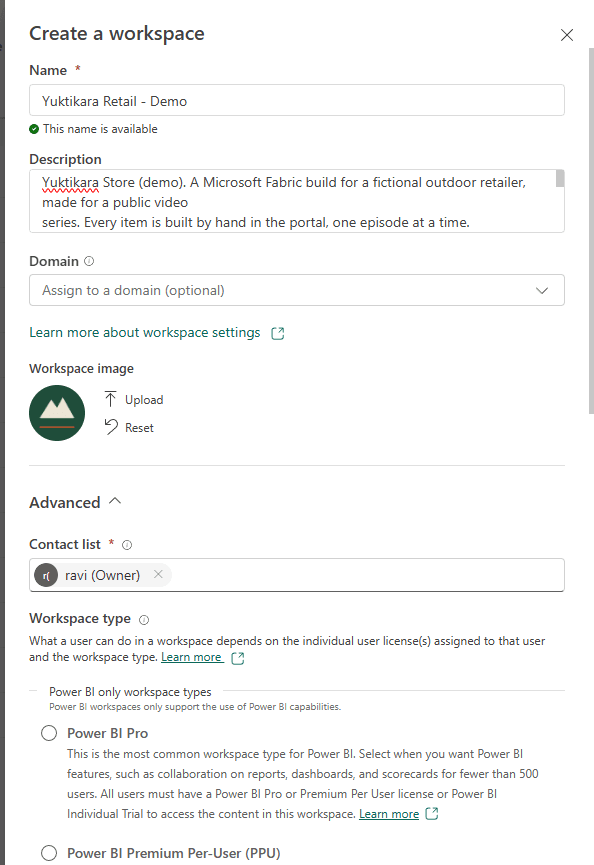Show the Contact list info icon

(x=127, y=545)
